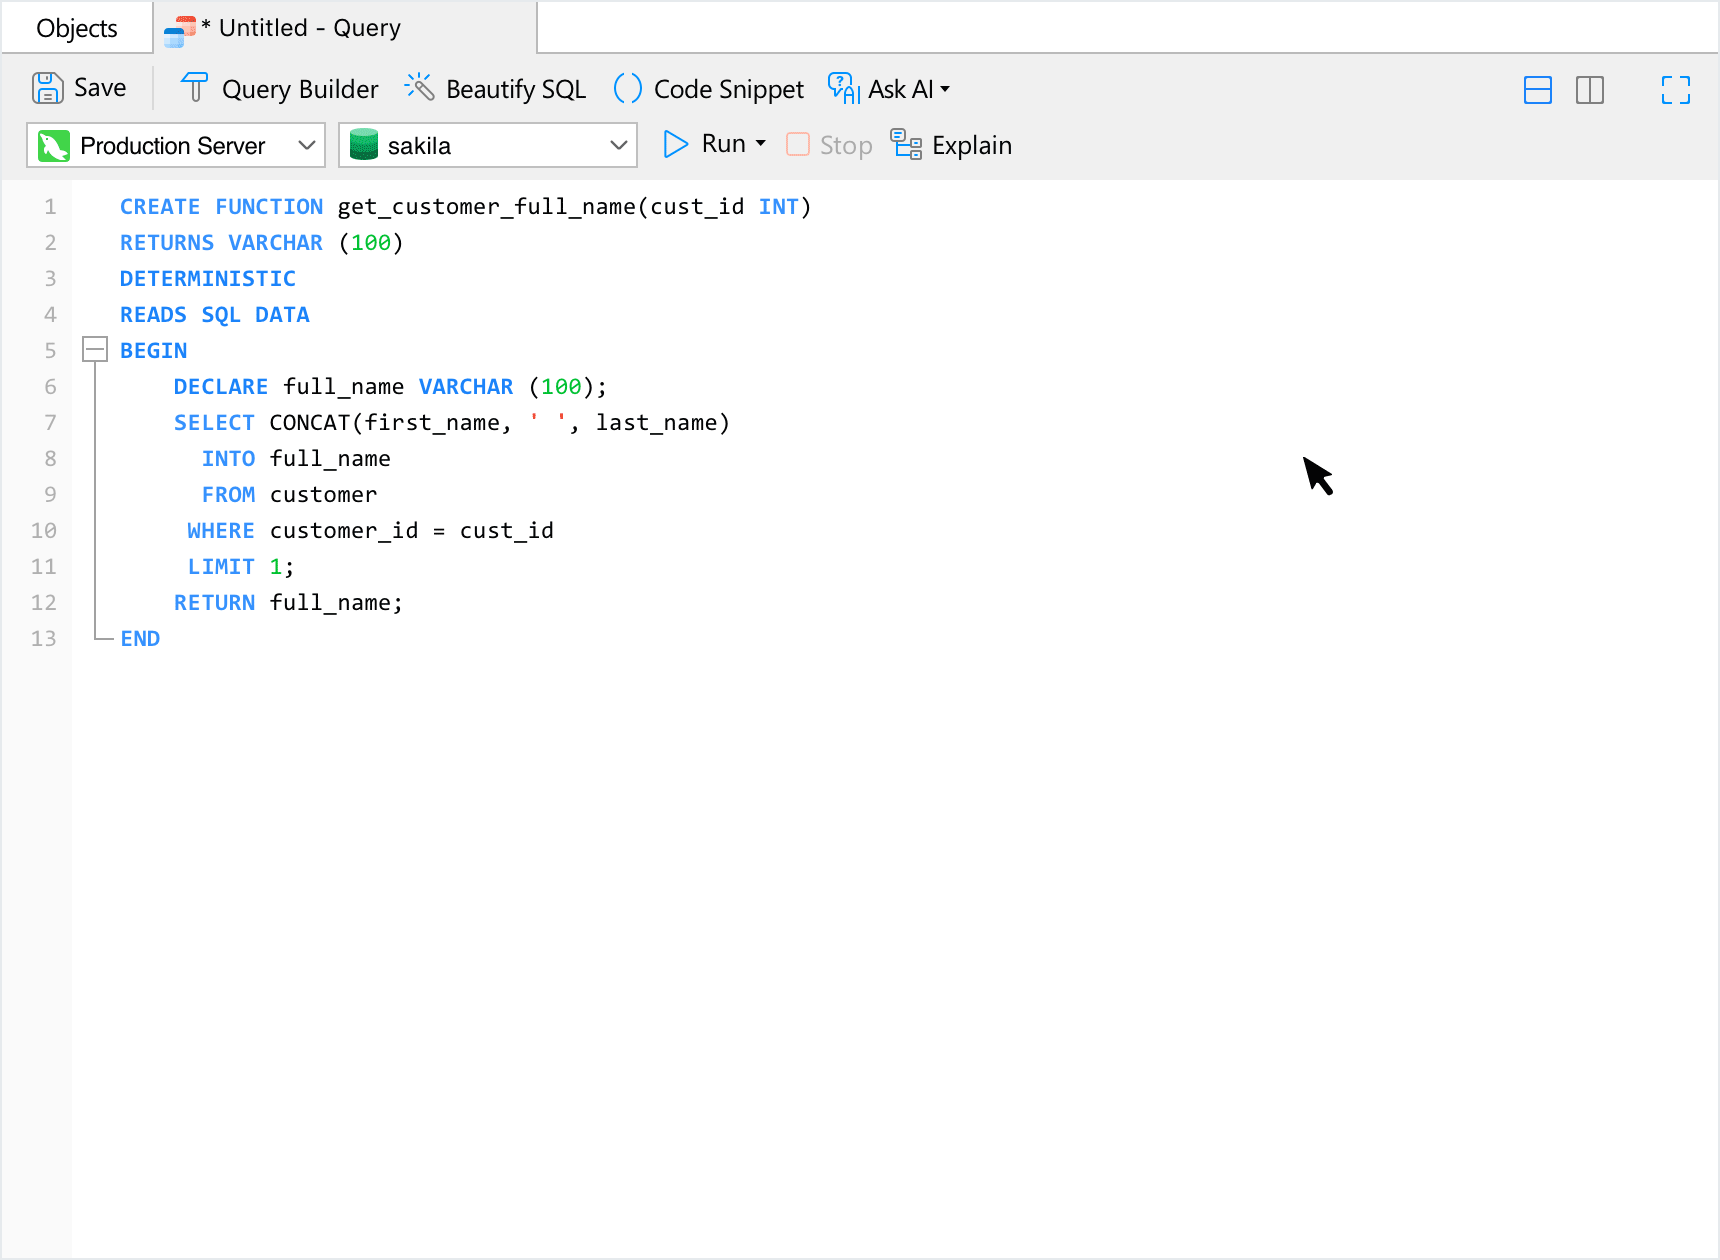
Task: Open the Ask AI dropdown arrow
Action: [945, 89]
